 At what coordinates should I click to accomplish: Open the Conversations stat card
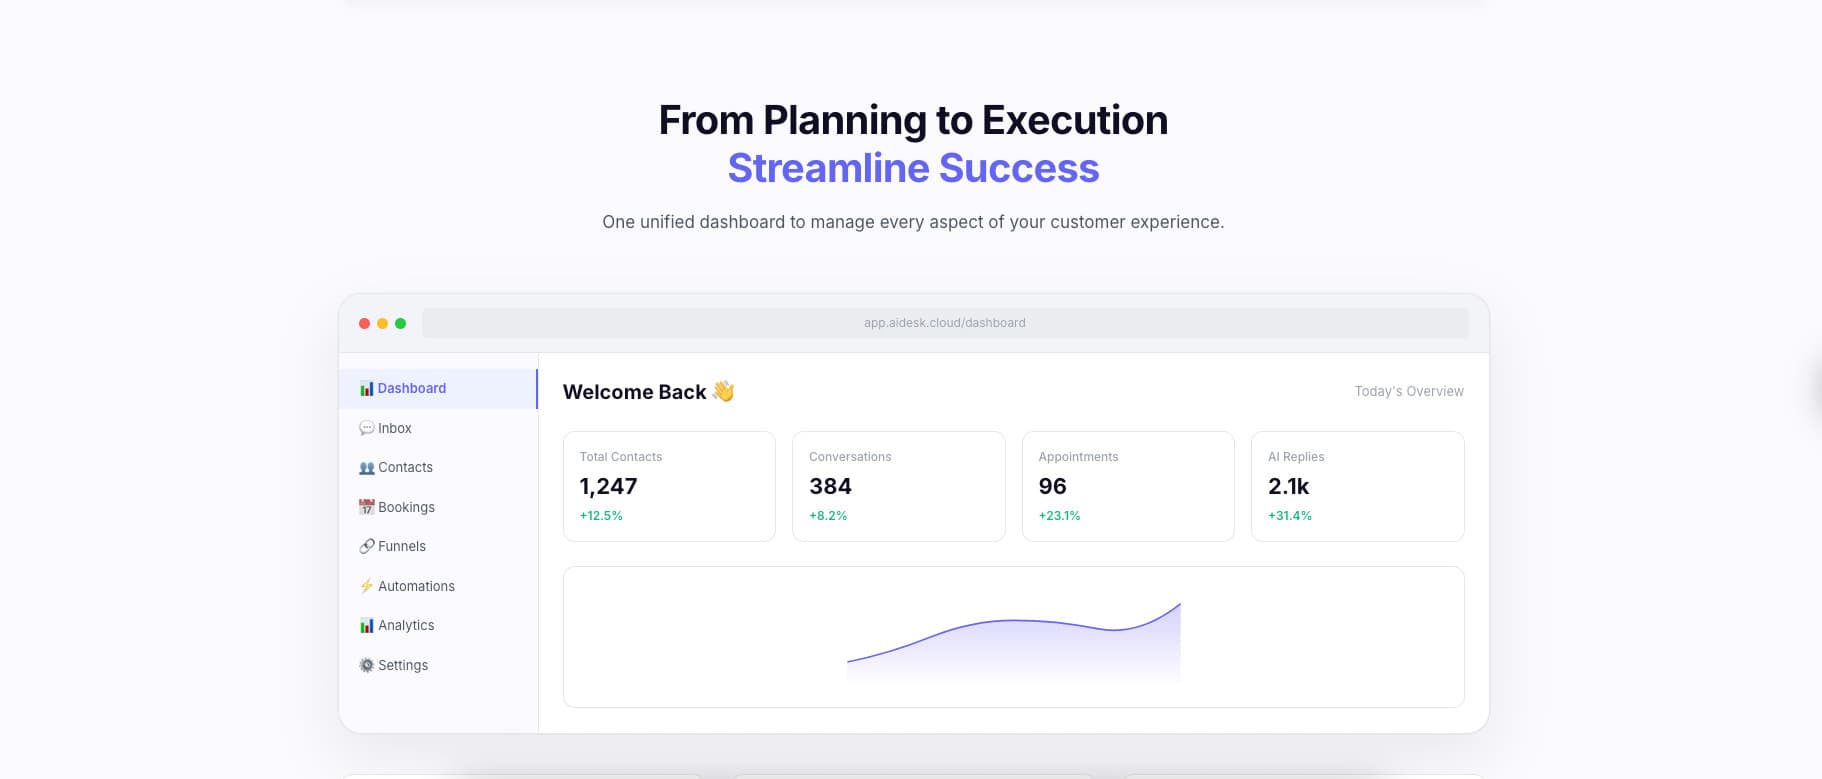click(898, 486)
